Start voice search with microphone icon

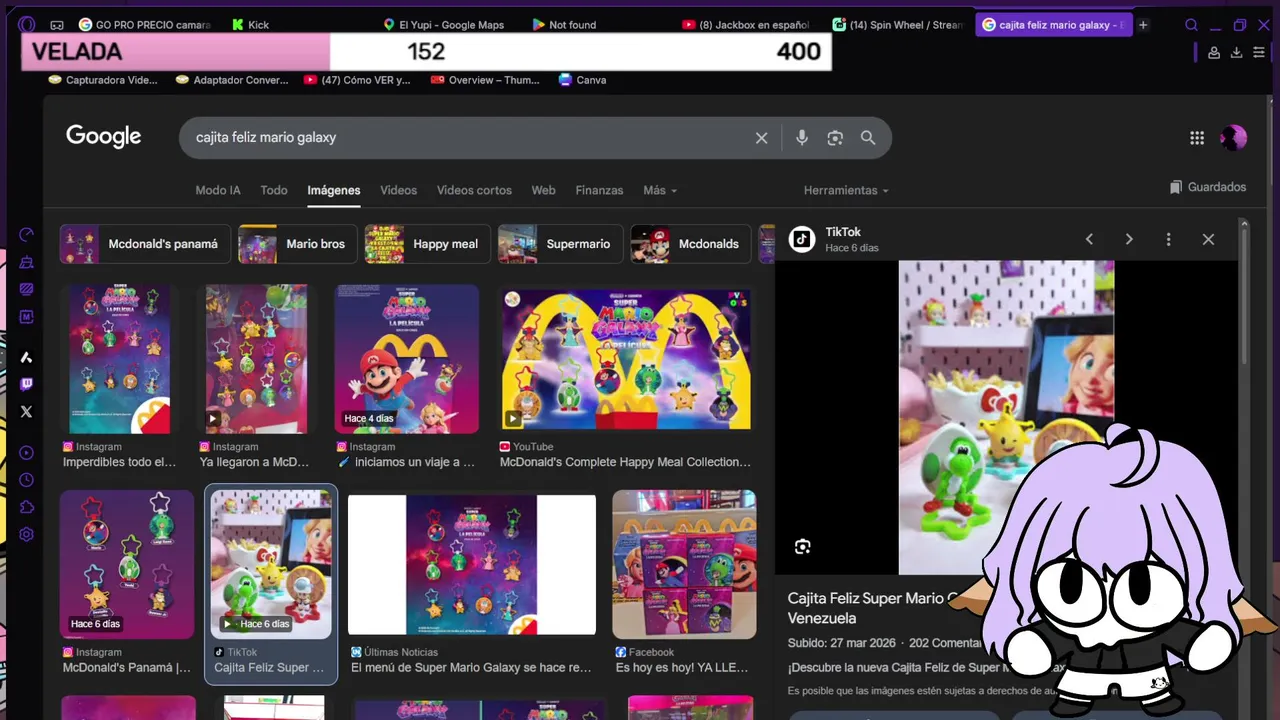[x=801, y=138]
